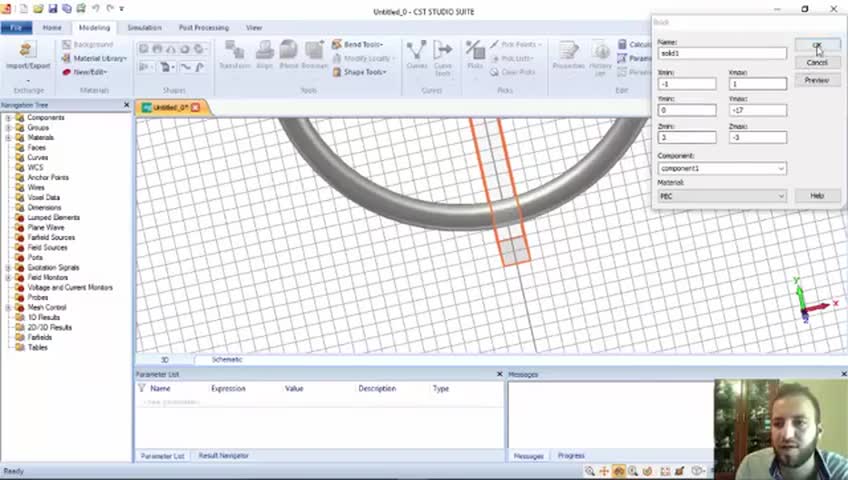Viewport: 848px width, 480px height.
Task: Expand the Mesh Control tree node
Action: (x=8, y=308)
